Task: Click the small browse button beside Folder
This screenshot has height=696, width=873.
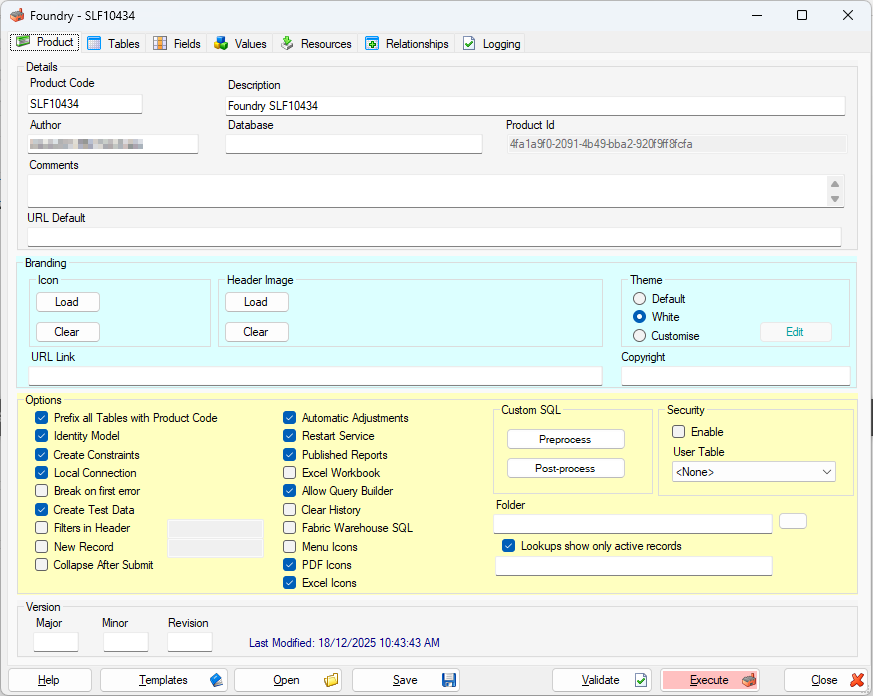Action: (793, 521)
